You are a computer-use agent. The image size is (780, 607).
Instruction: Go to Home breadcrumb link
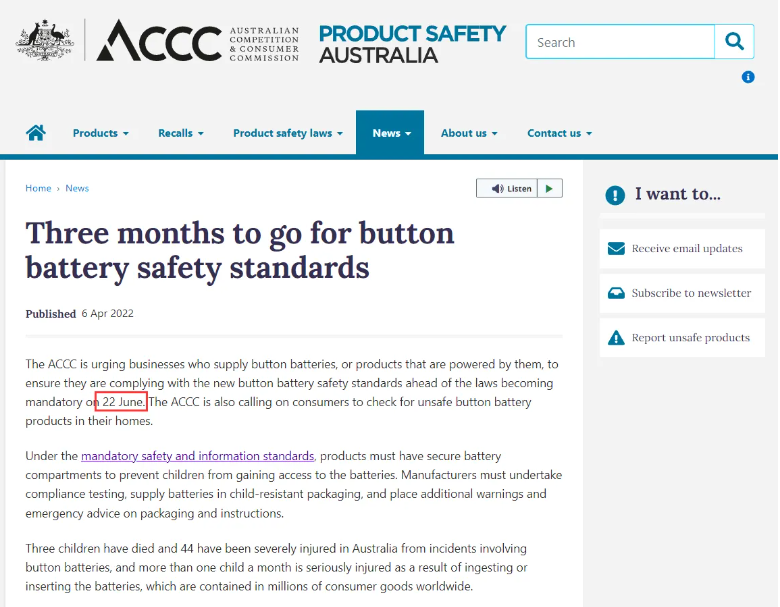click(x=38, y=188)
